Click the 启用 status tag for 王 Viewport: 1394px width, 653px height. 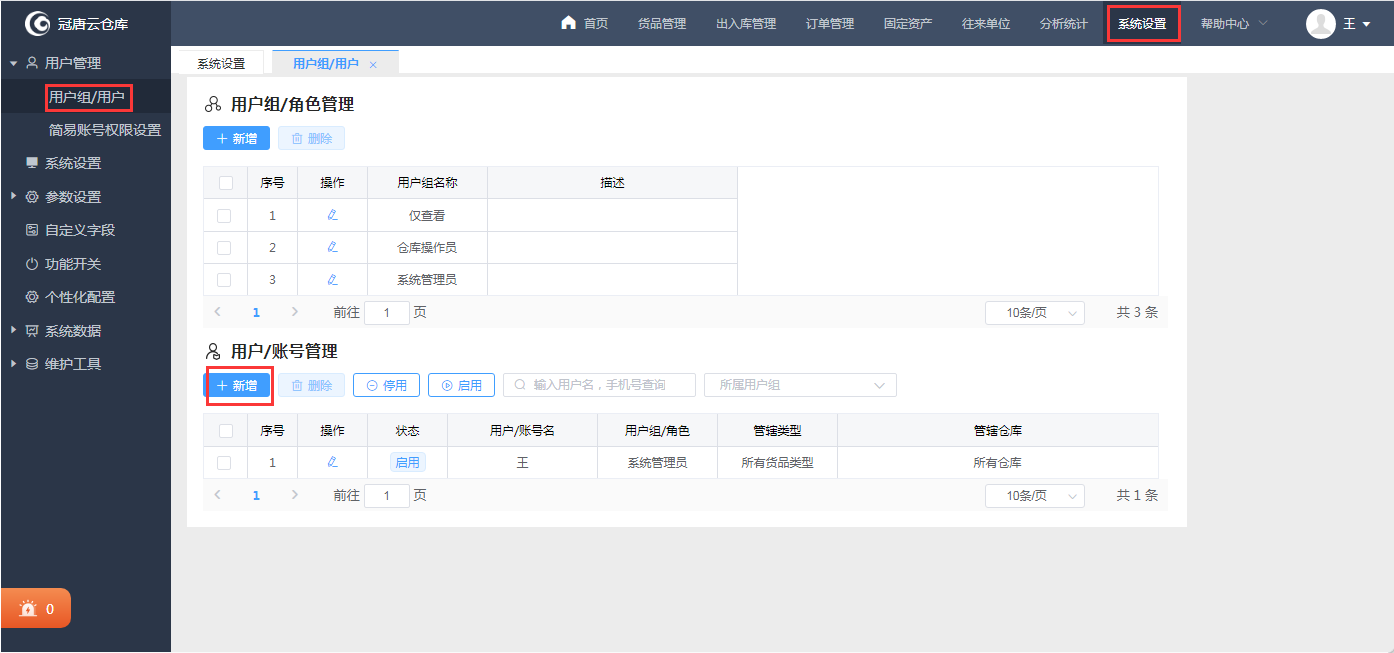(408, 462)
